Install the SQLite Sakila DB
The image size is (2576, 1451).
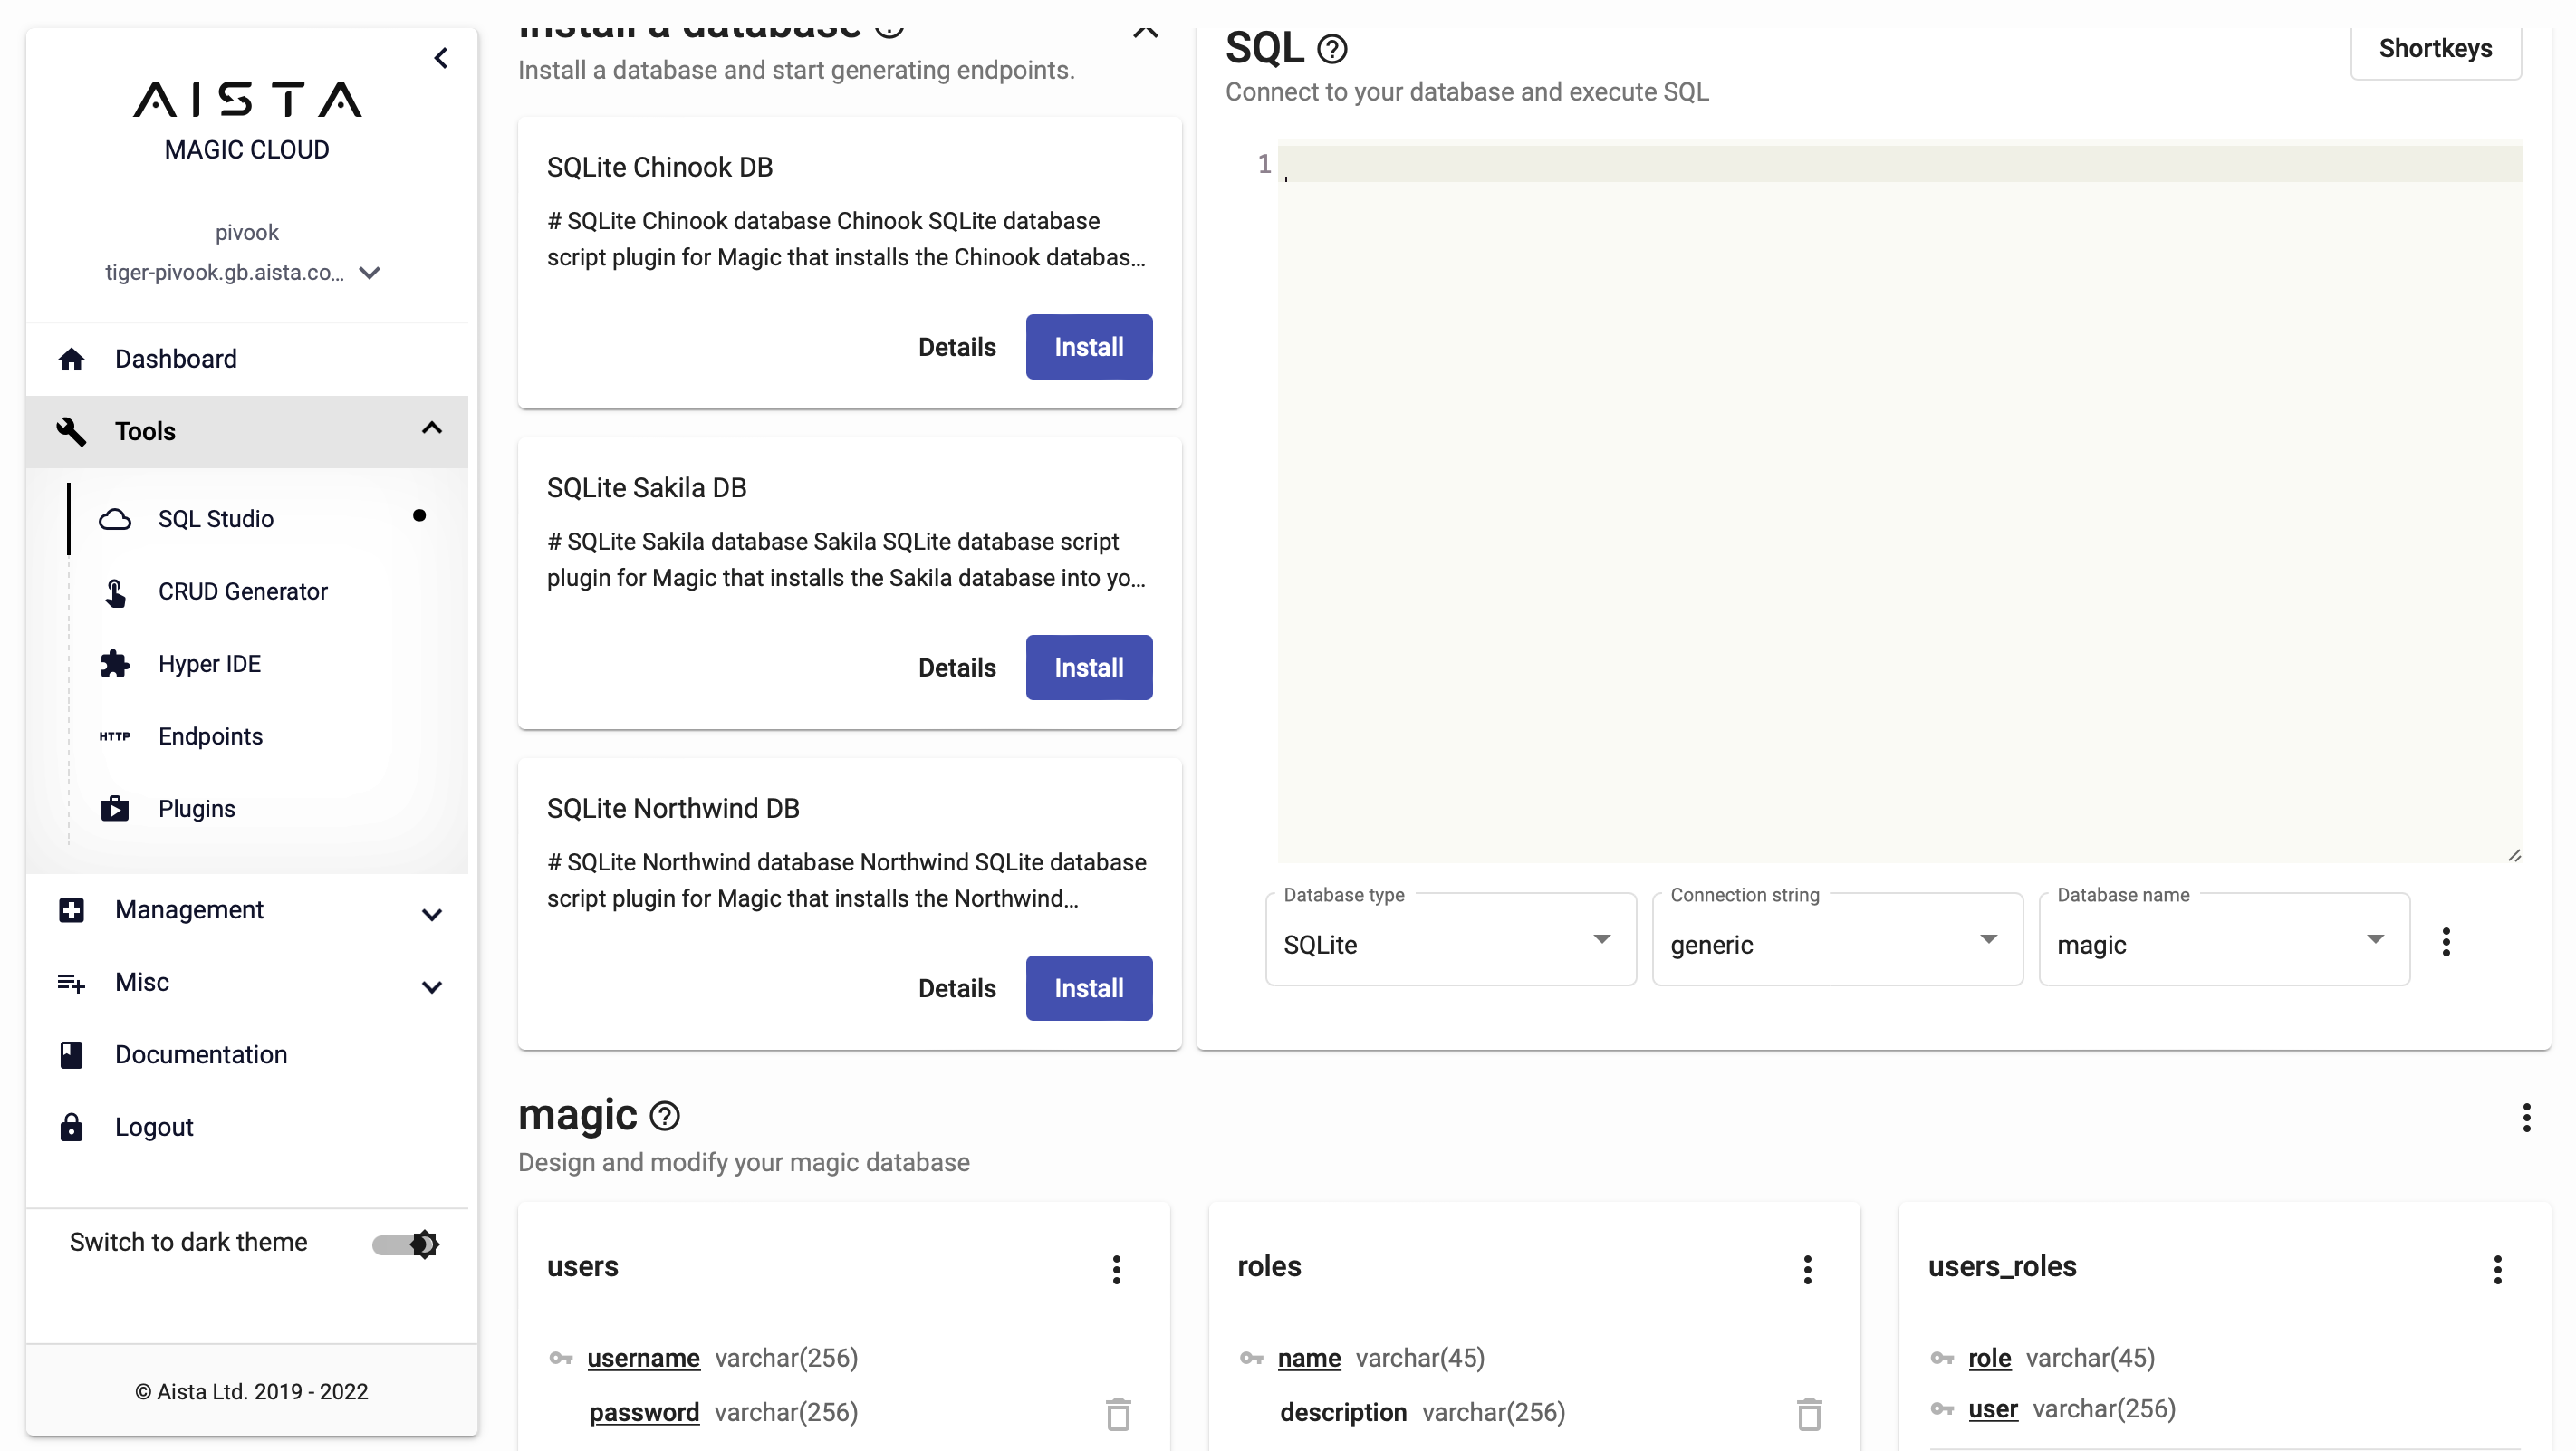click(1088, 667)
